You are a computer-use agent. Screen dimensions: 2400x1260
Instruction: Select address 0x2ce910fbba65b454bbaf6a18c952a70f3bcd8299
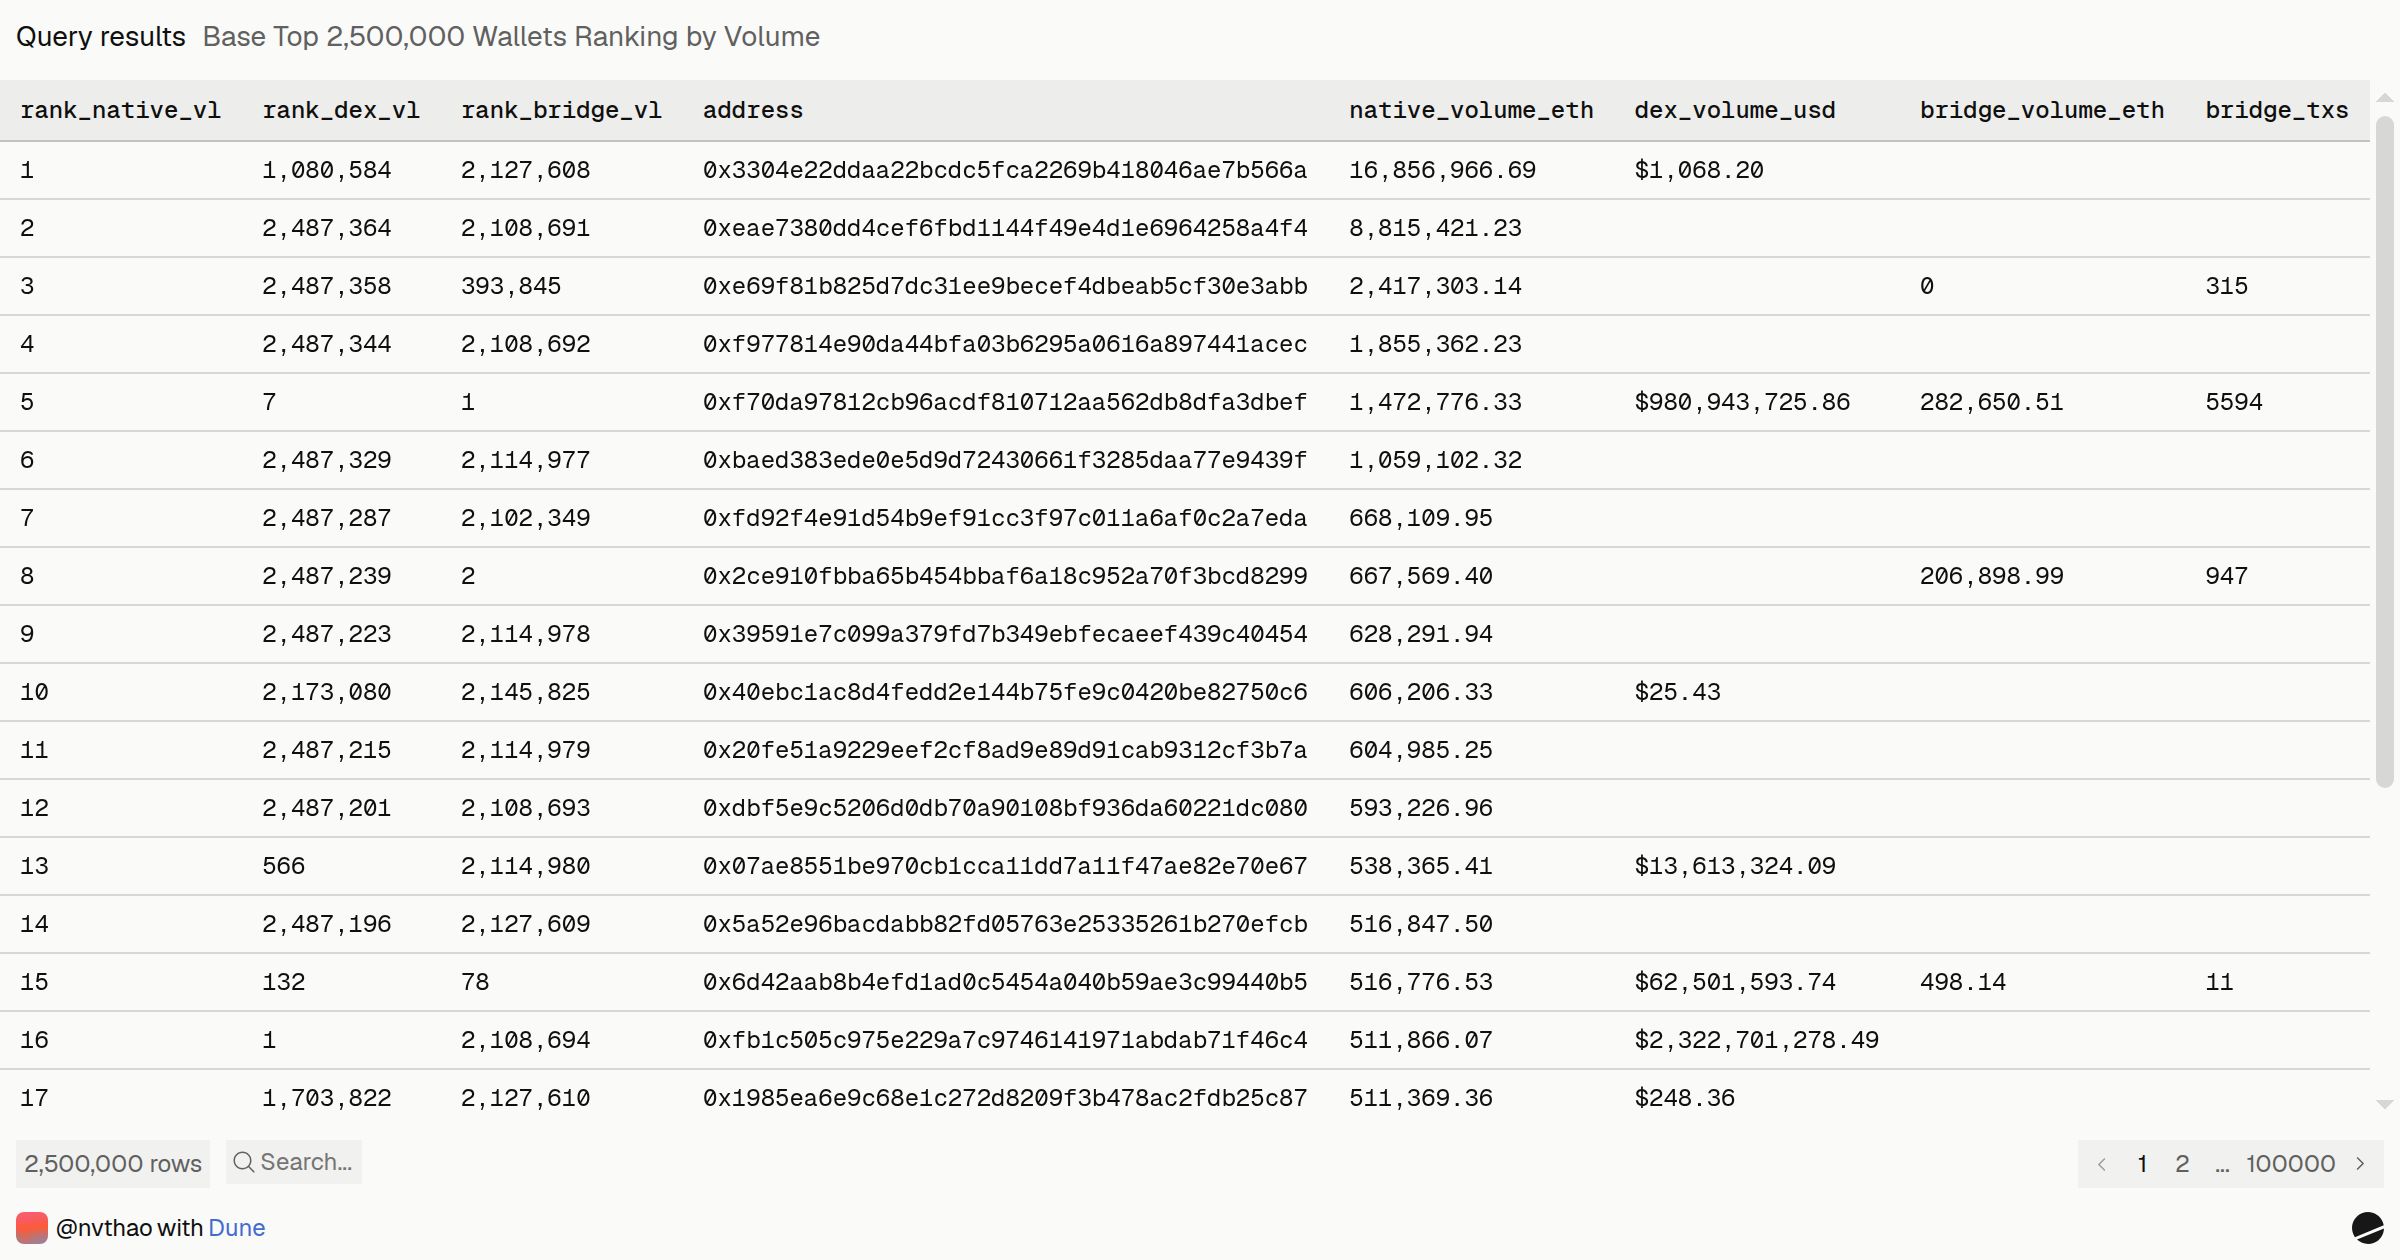pyautogui.click(x=1005, y=576)
